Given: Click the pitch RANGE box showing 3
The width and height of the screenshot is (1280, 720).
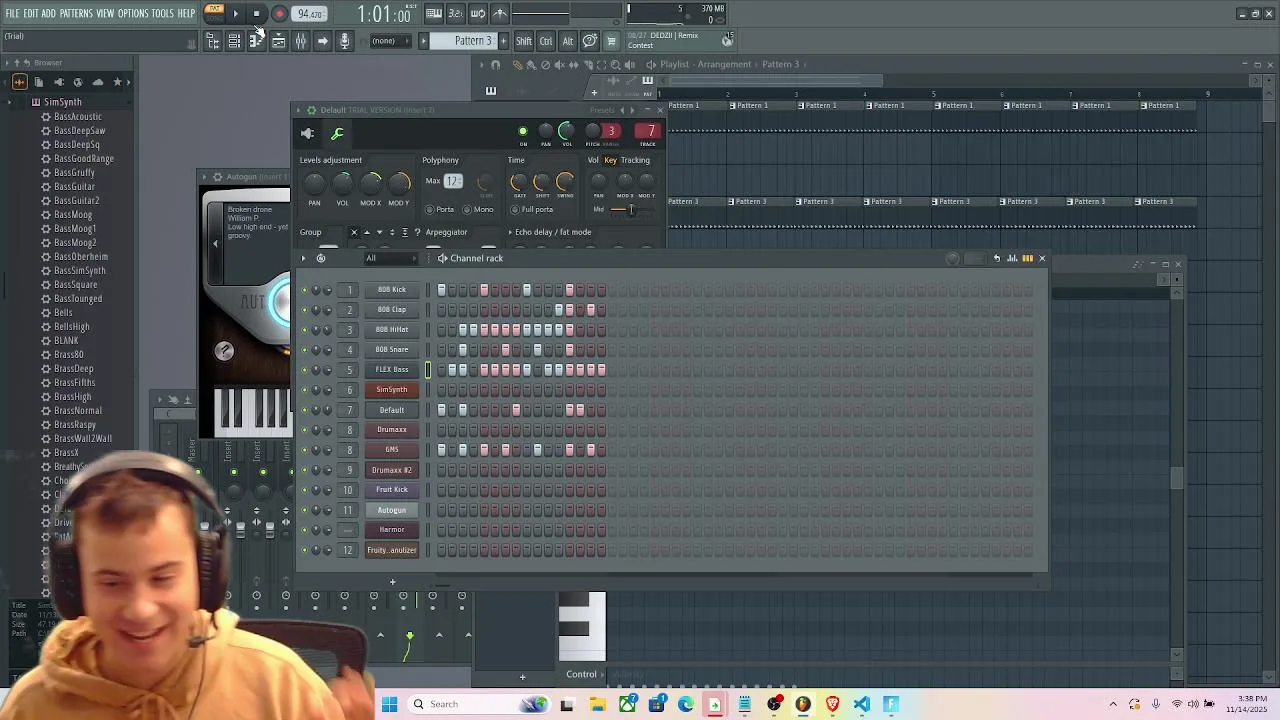Looking at the screenshot, I should tap(611, 131).
